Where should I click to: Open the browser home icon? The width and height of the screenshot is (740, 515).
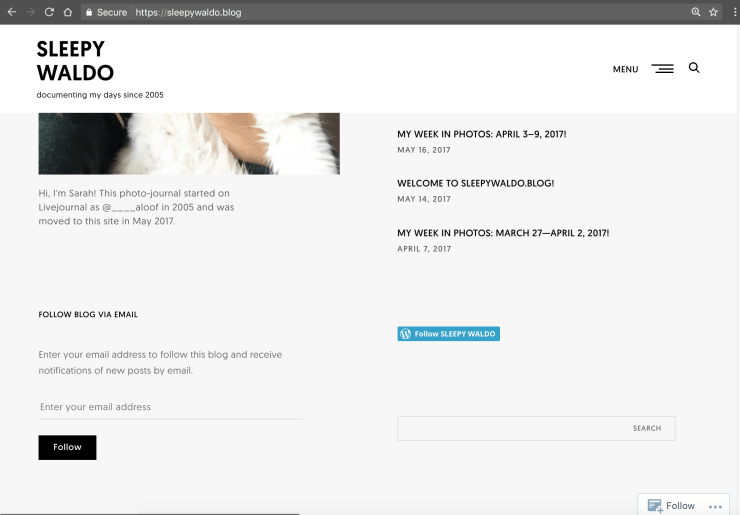pyautogui.click(x=68, y=12)
